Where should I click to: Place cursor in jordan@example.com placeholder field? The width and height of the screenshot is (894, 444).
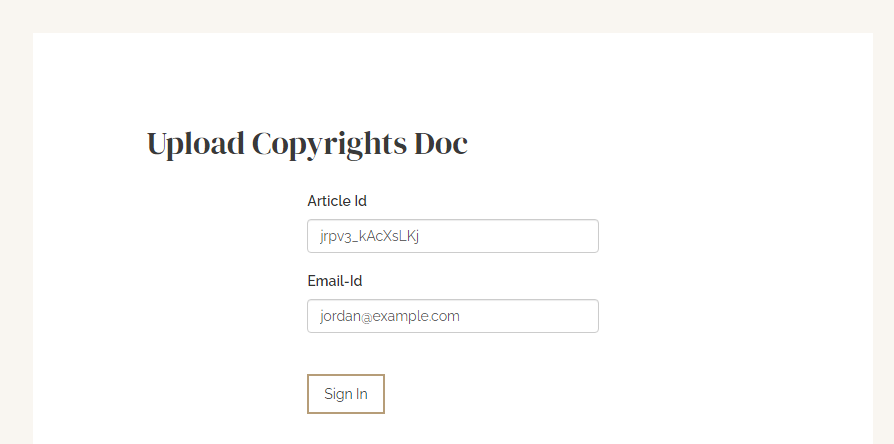(453, 316)
